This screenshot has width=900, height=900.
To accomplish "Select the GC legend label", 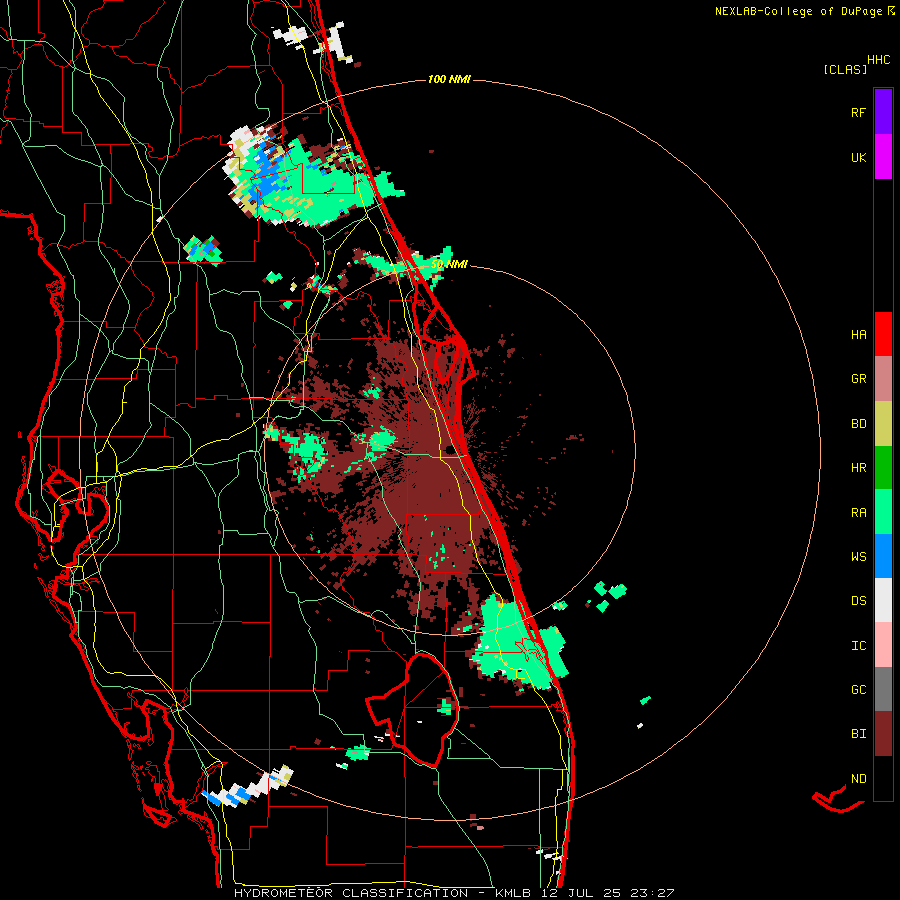I will pyautogui.click(x=858, y=689).
